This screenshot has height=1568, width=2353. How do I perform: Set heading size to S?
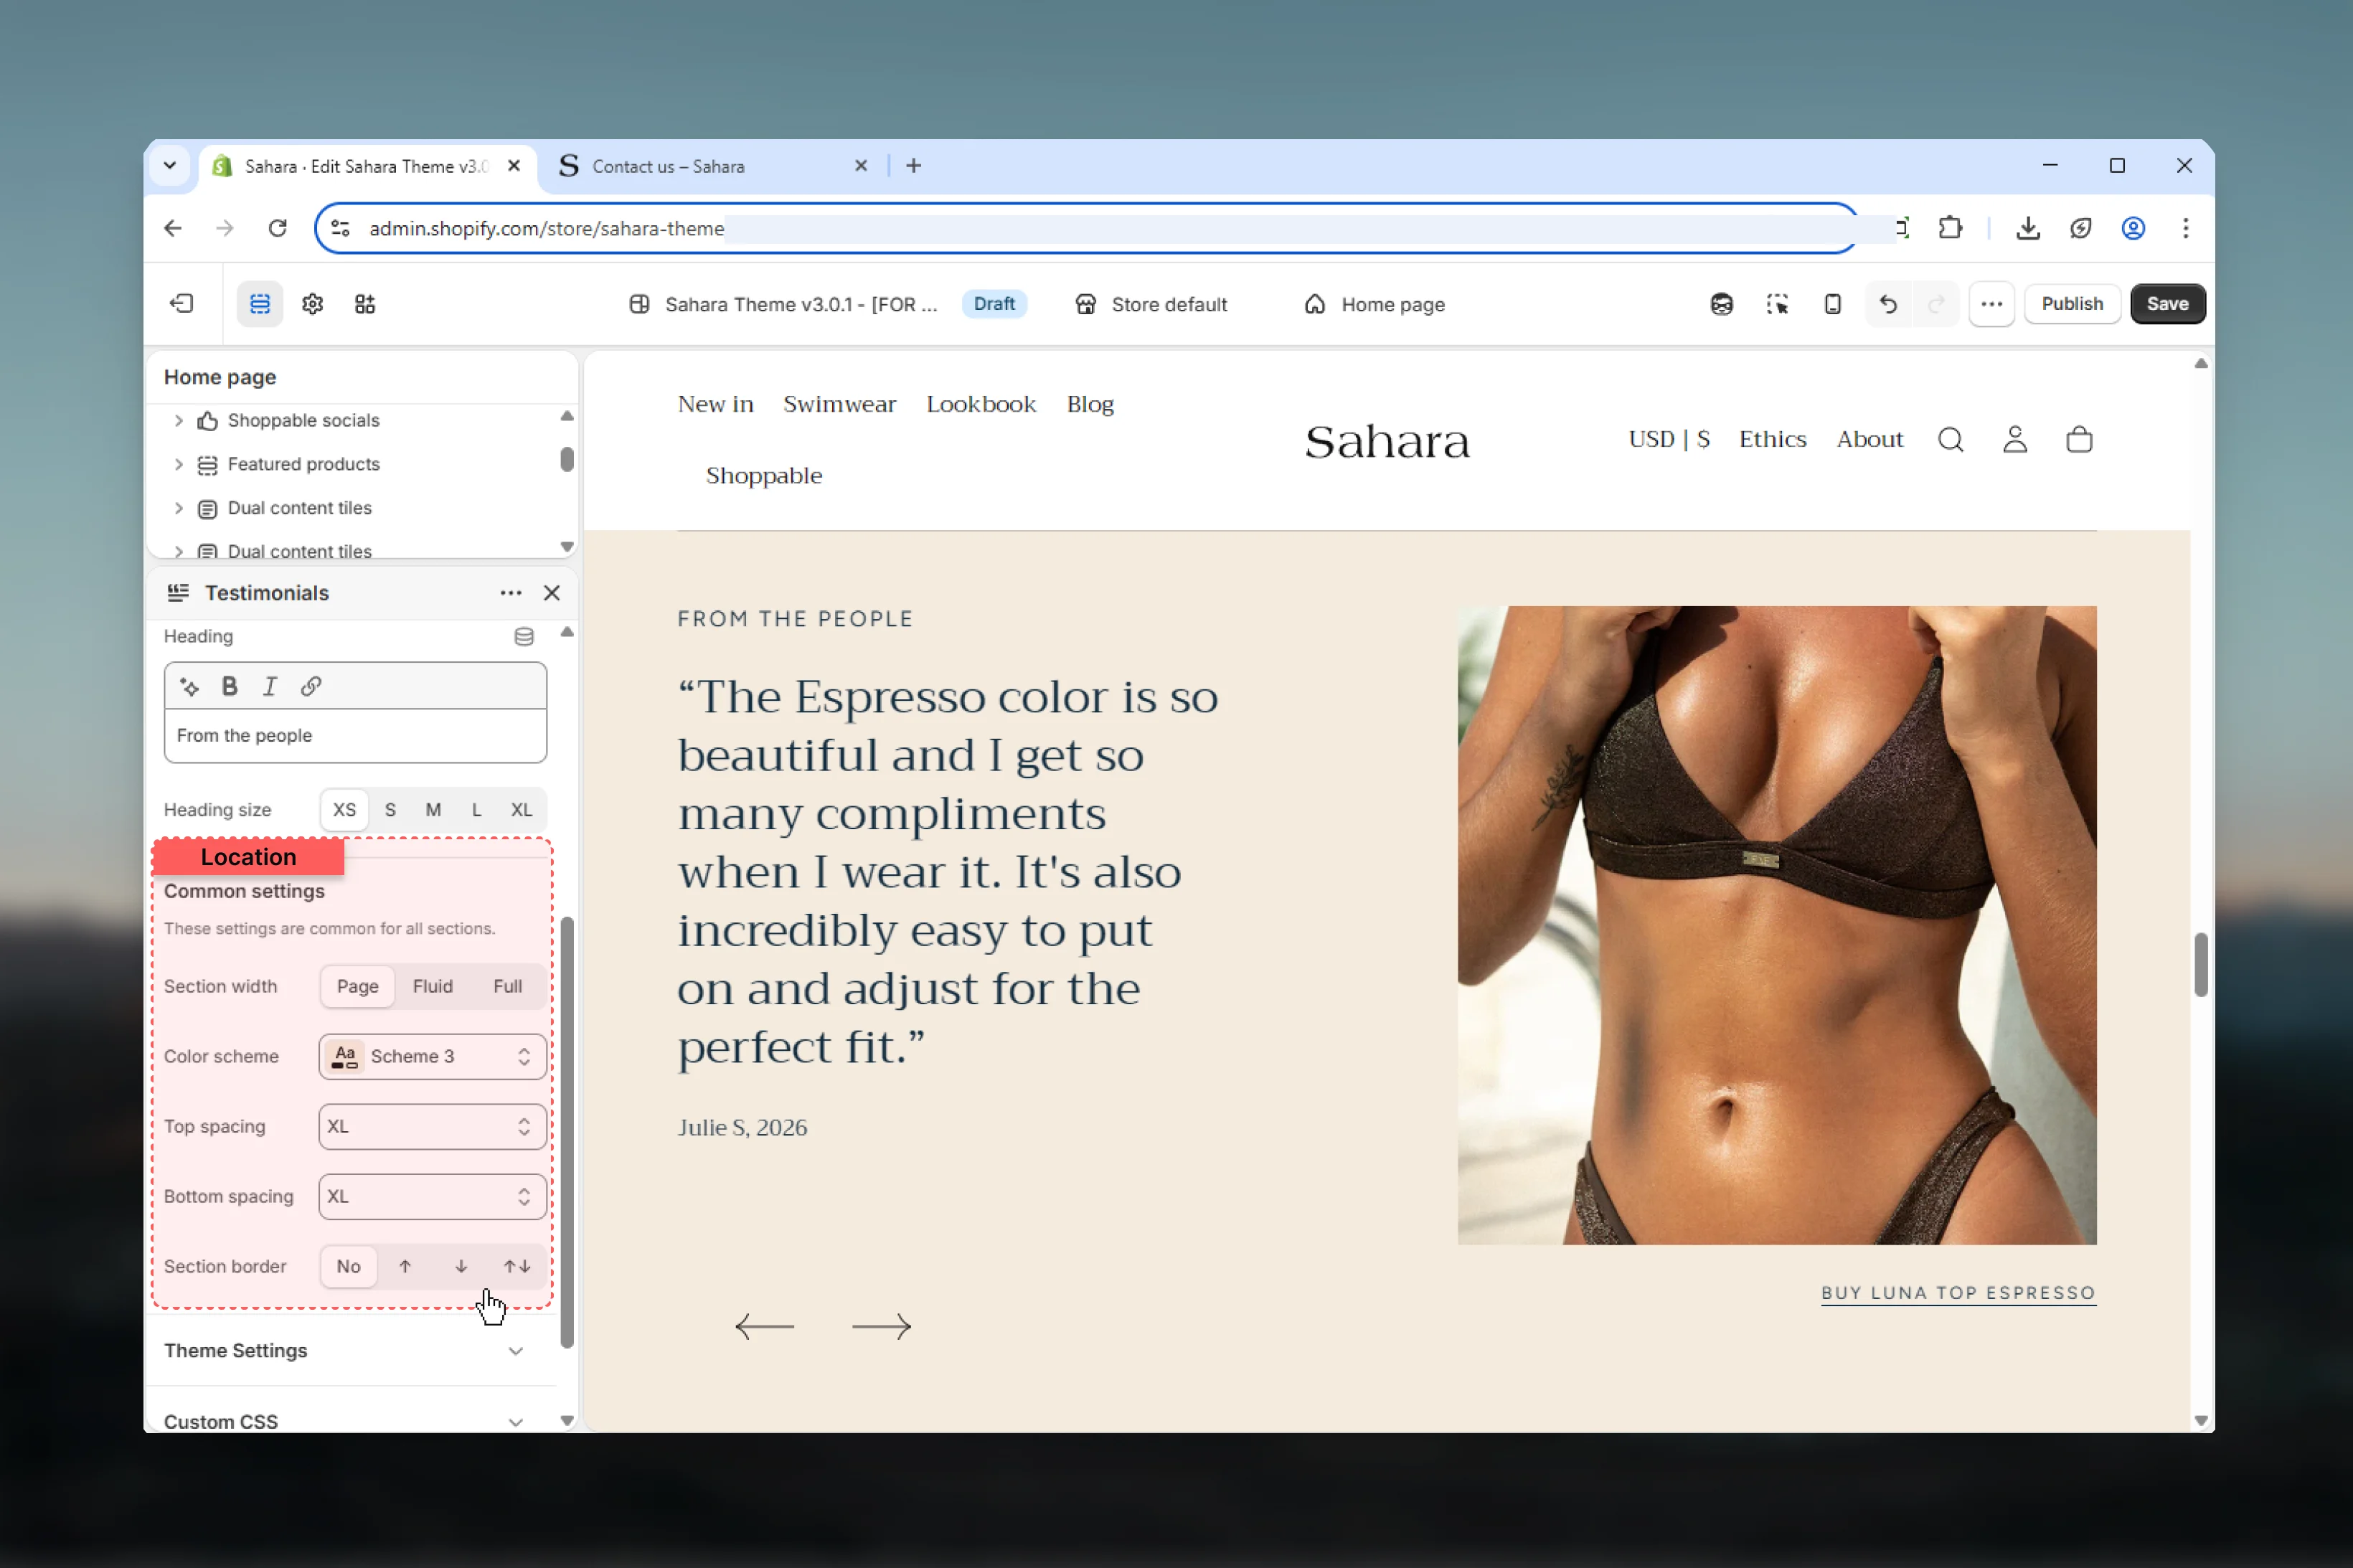click(x=390, y=810)
